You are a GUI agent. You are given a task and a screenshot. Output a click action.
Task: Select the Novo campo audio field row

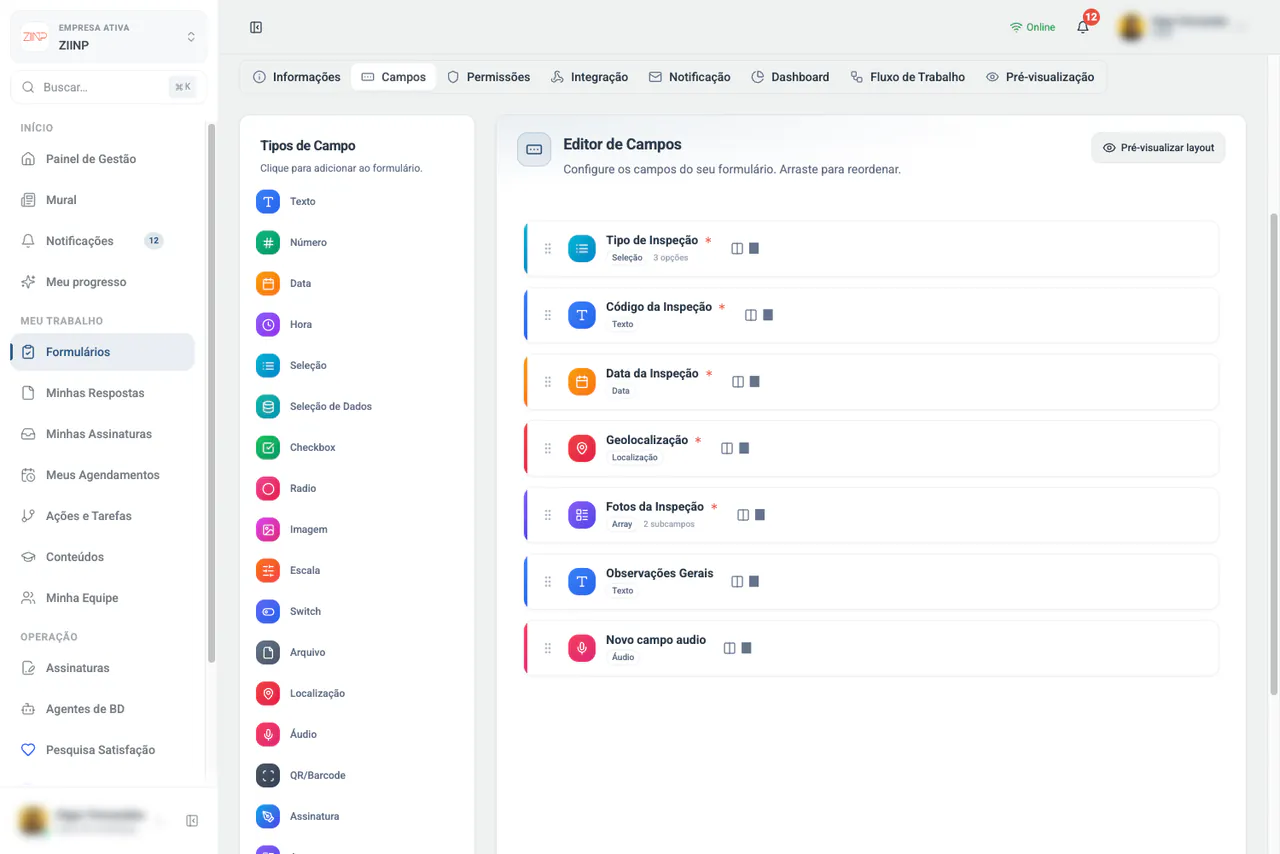pyautogui.click(x=871, y=648)
